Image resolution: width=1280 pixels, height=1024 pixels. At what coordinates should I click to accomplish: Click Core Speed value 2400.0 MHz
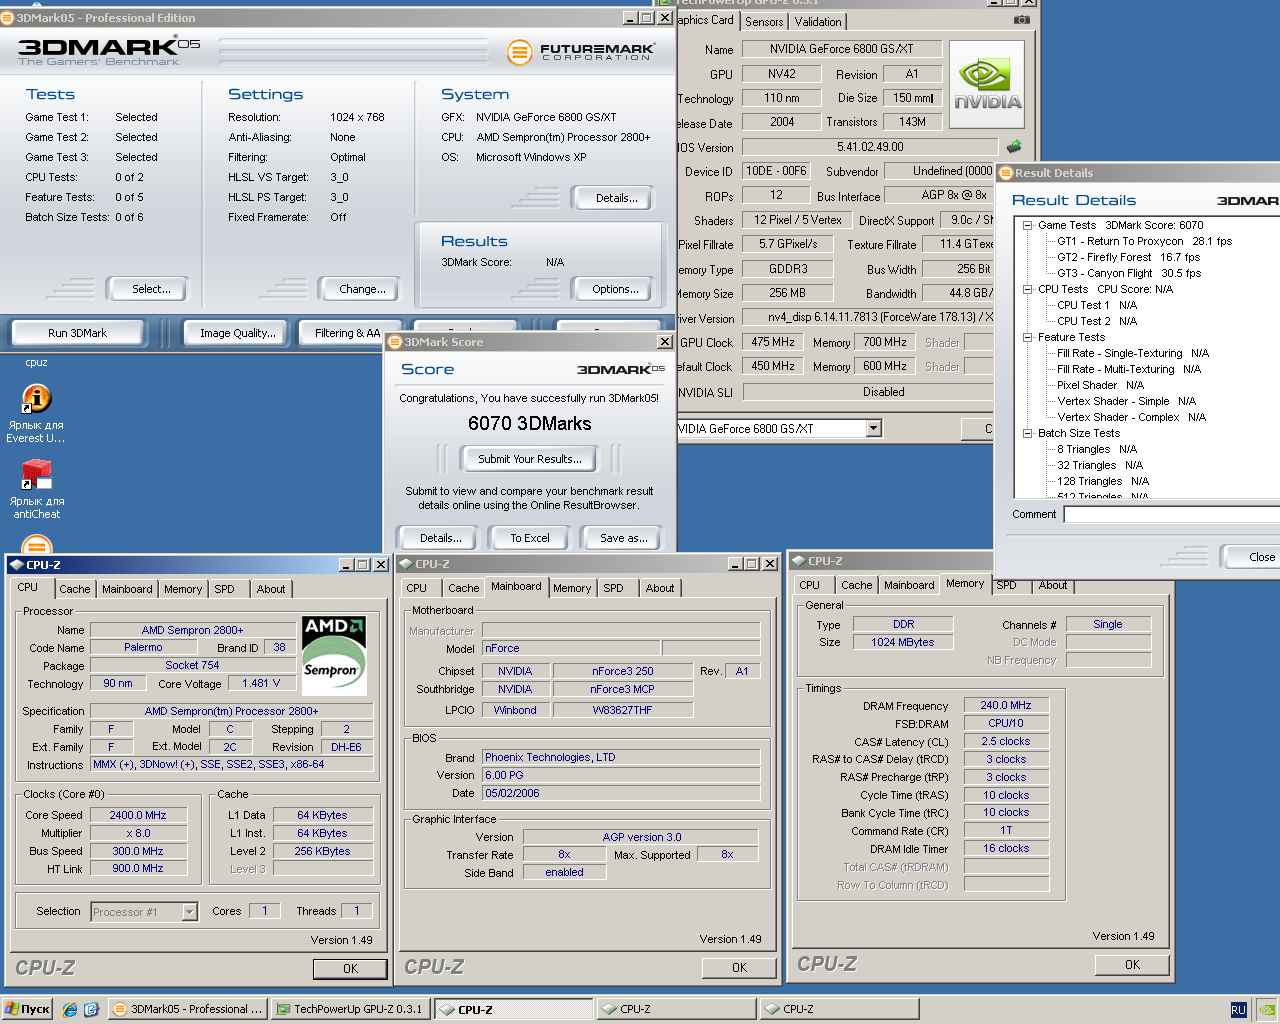pyautogui.click(x=138, y=816)
